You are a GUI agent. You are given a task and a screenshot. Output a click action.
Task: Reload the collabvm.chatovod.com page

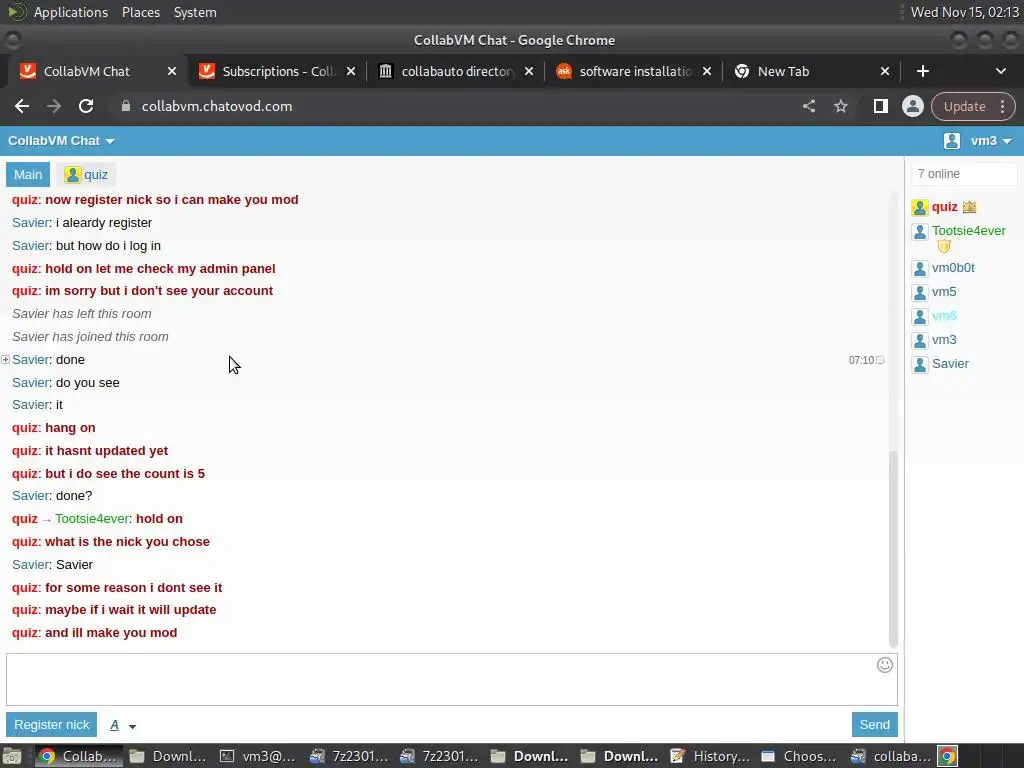[86, 106]
